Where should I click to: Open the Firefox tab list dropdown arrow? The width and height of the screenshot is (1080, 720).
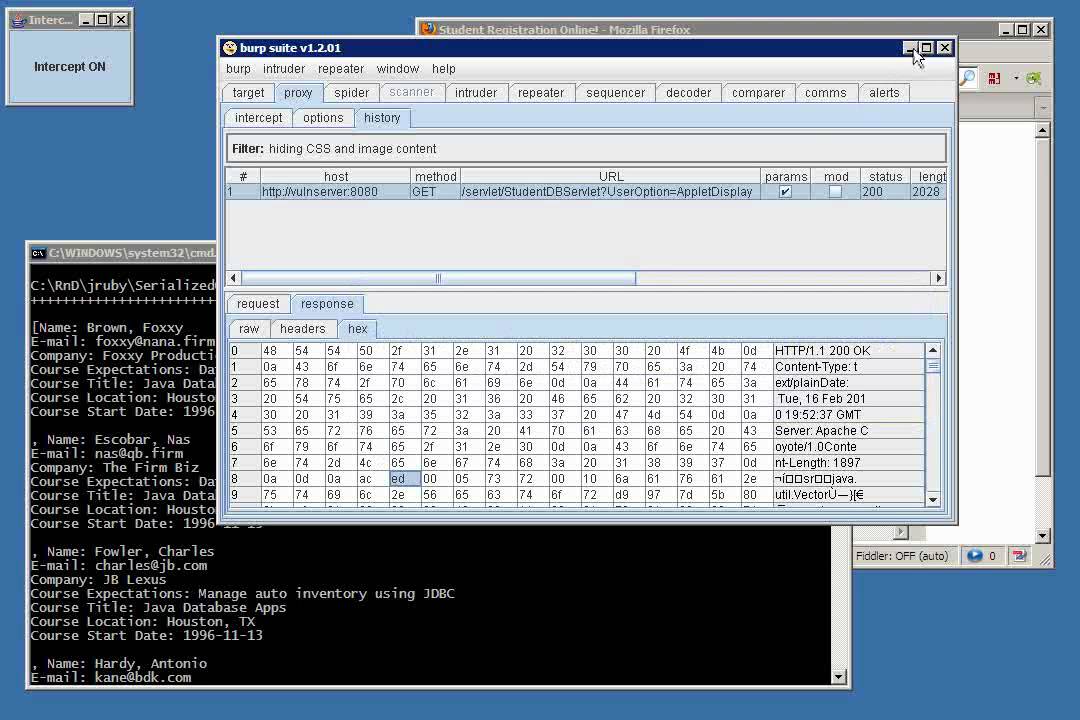(x=1043, y=108)
